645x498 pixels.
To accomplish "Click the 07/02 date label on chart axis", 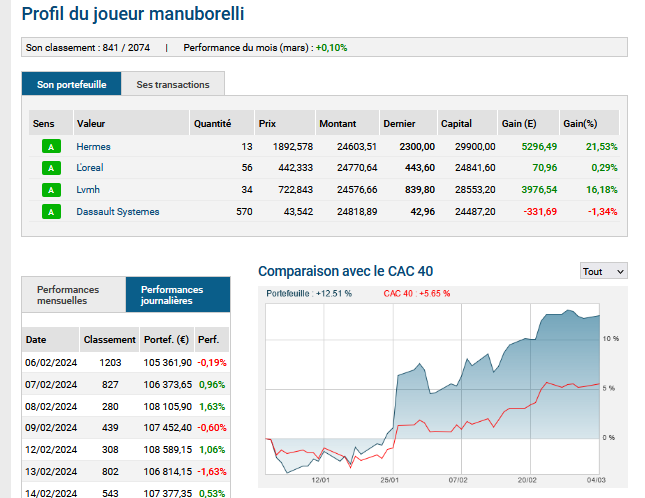I will 458,480.
